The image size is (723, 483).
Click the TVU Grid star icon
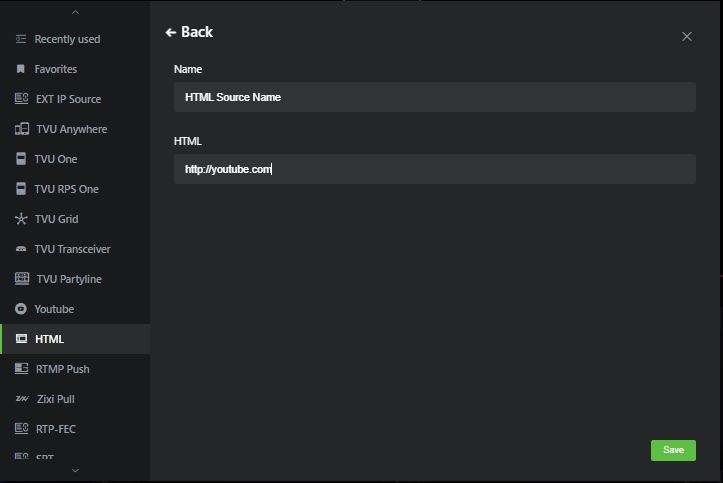(x=21, y=218)
